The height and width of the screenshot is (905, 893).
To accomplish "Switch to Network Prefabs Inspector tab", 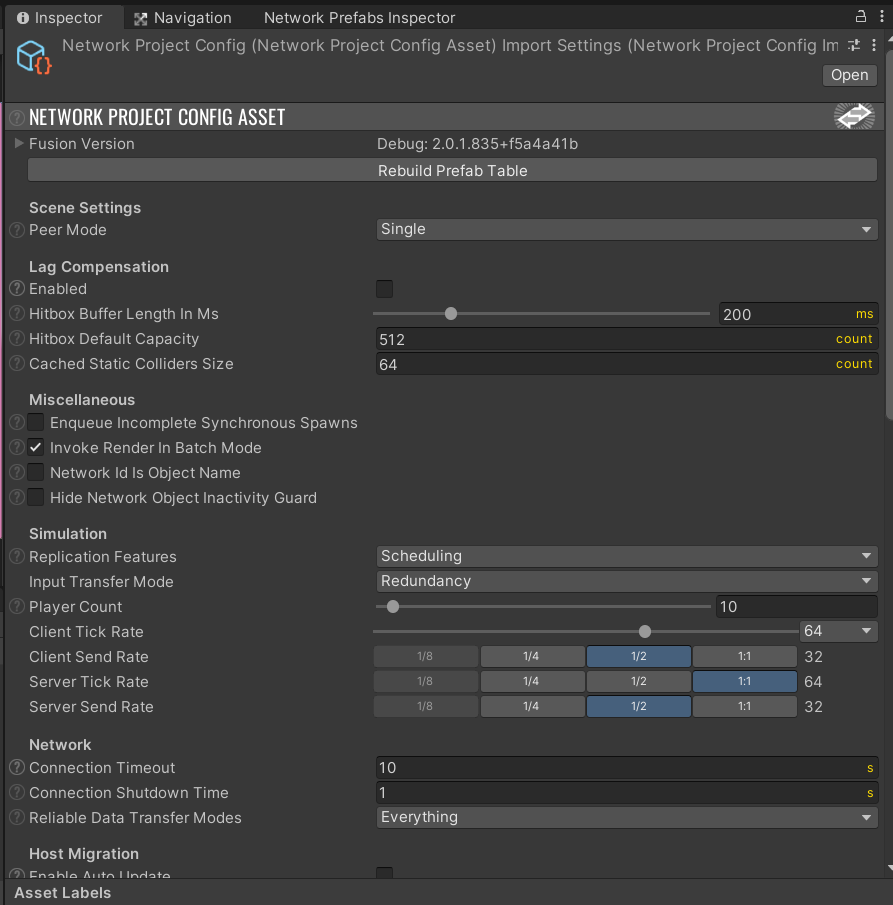I will pos(359,18).
